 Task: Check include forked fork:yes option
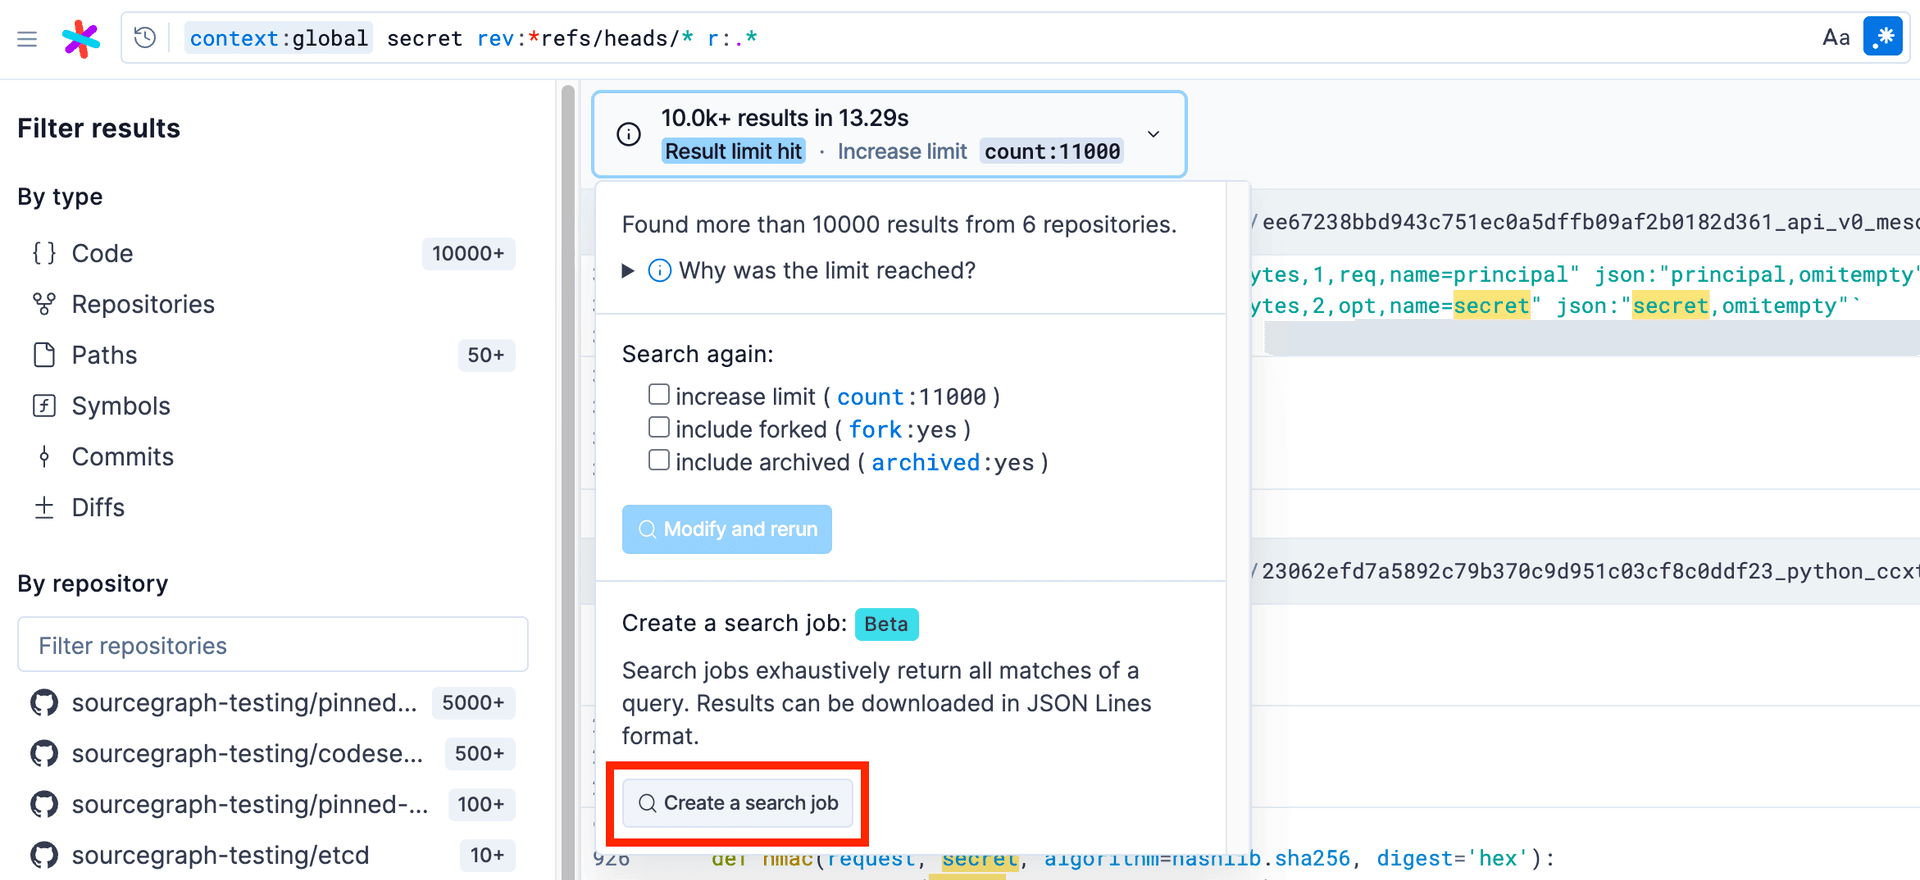pyautogui.click(x=659, y=428)
